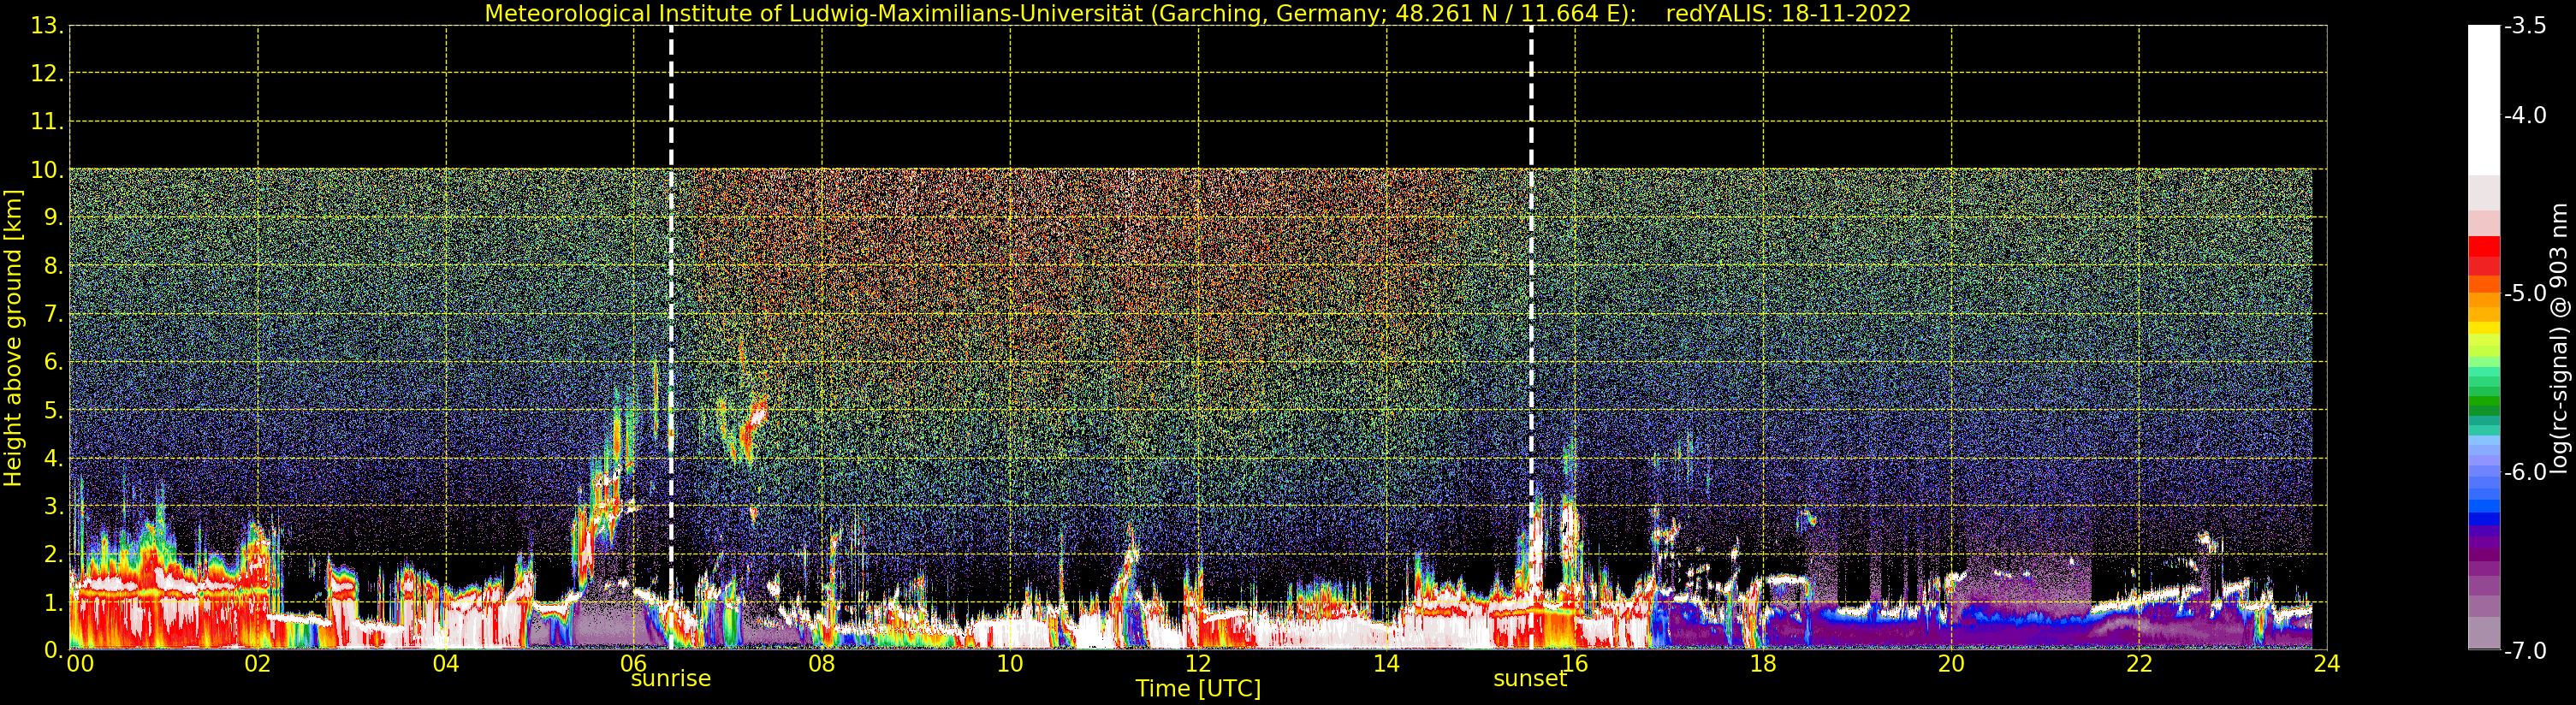The height and width of the screenshot is (705, 2576).
Task: Click the '12' time axis tick label
Action: pos(1198,664)
